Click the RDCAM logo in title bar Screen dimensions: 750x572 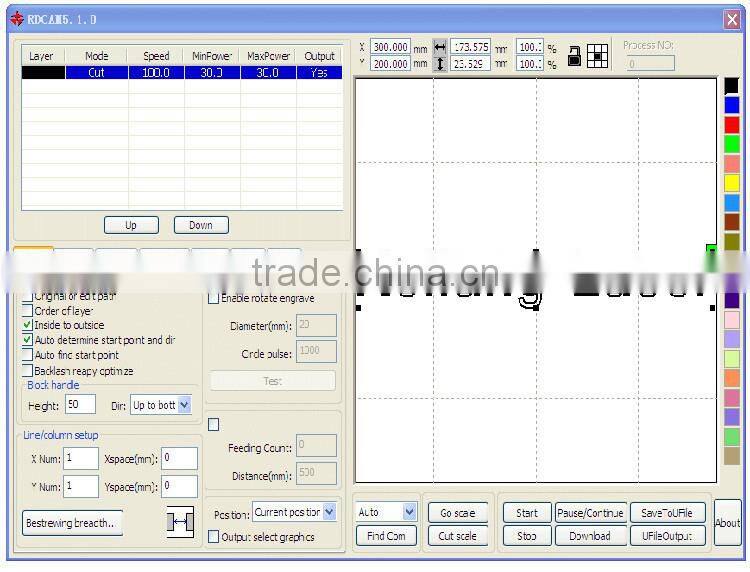(15, 19)
